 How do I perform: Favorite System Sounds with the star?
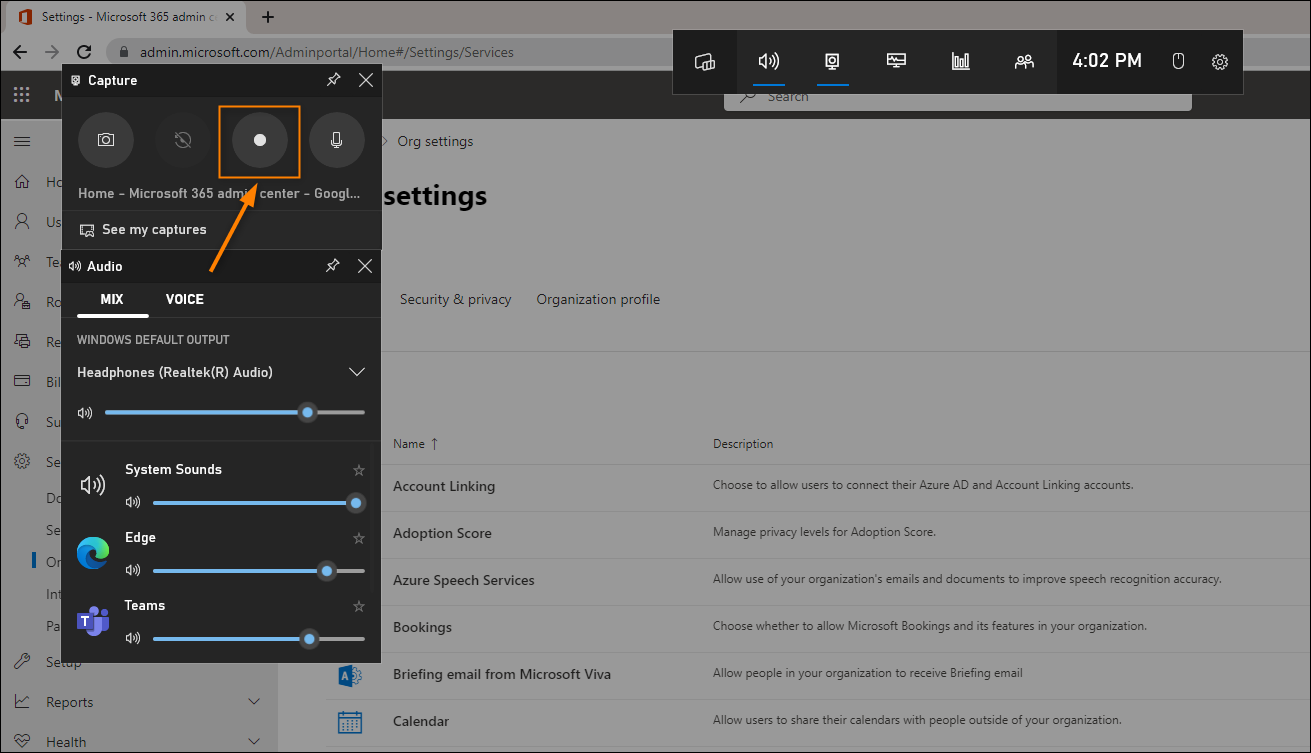[x=359, y=470]
